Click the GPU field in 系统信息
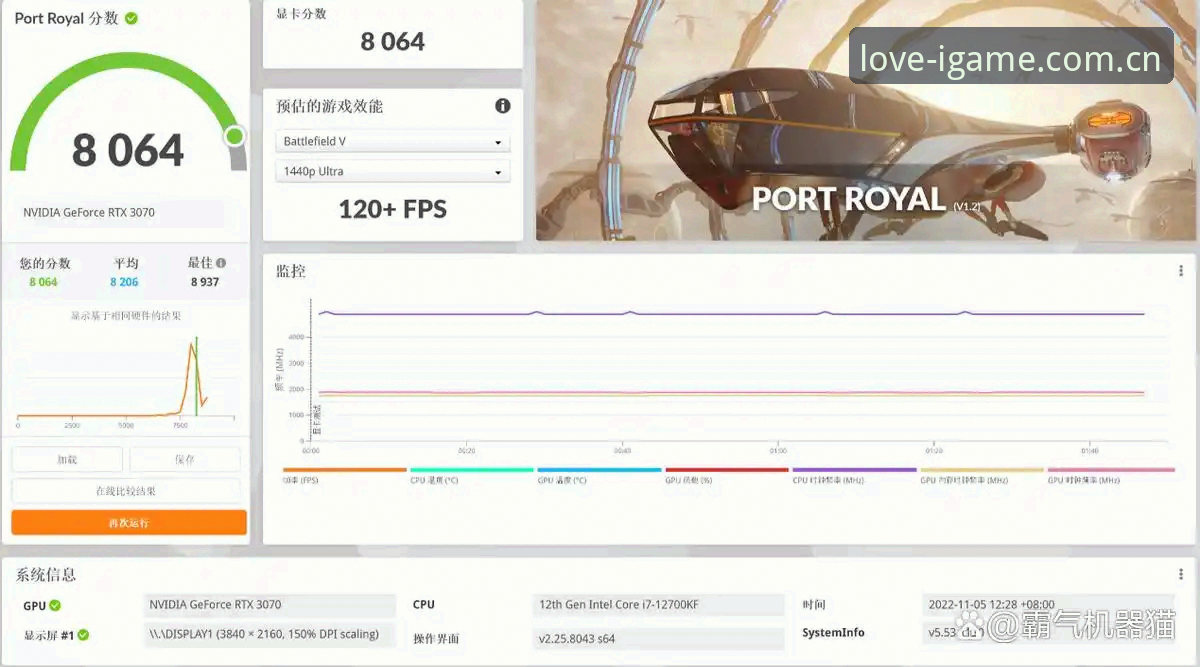Viewport: 1200px width, 667px height. (270, 605)
